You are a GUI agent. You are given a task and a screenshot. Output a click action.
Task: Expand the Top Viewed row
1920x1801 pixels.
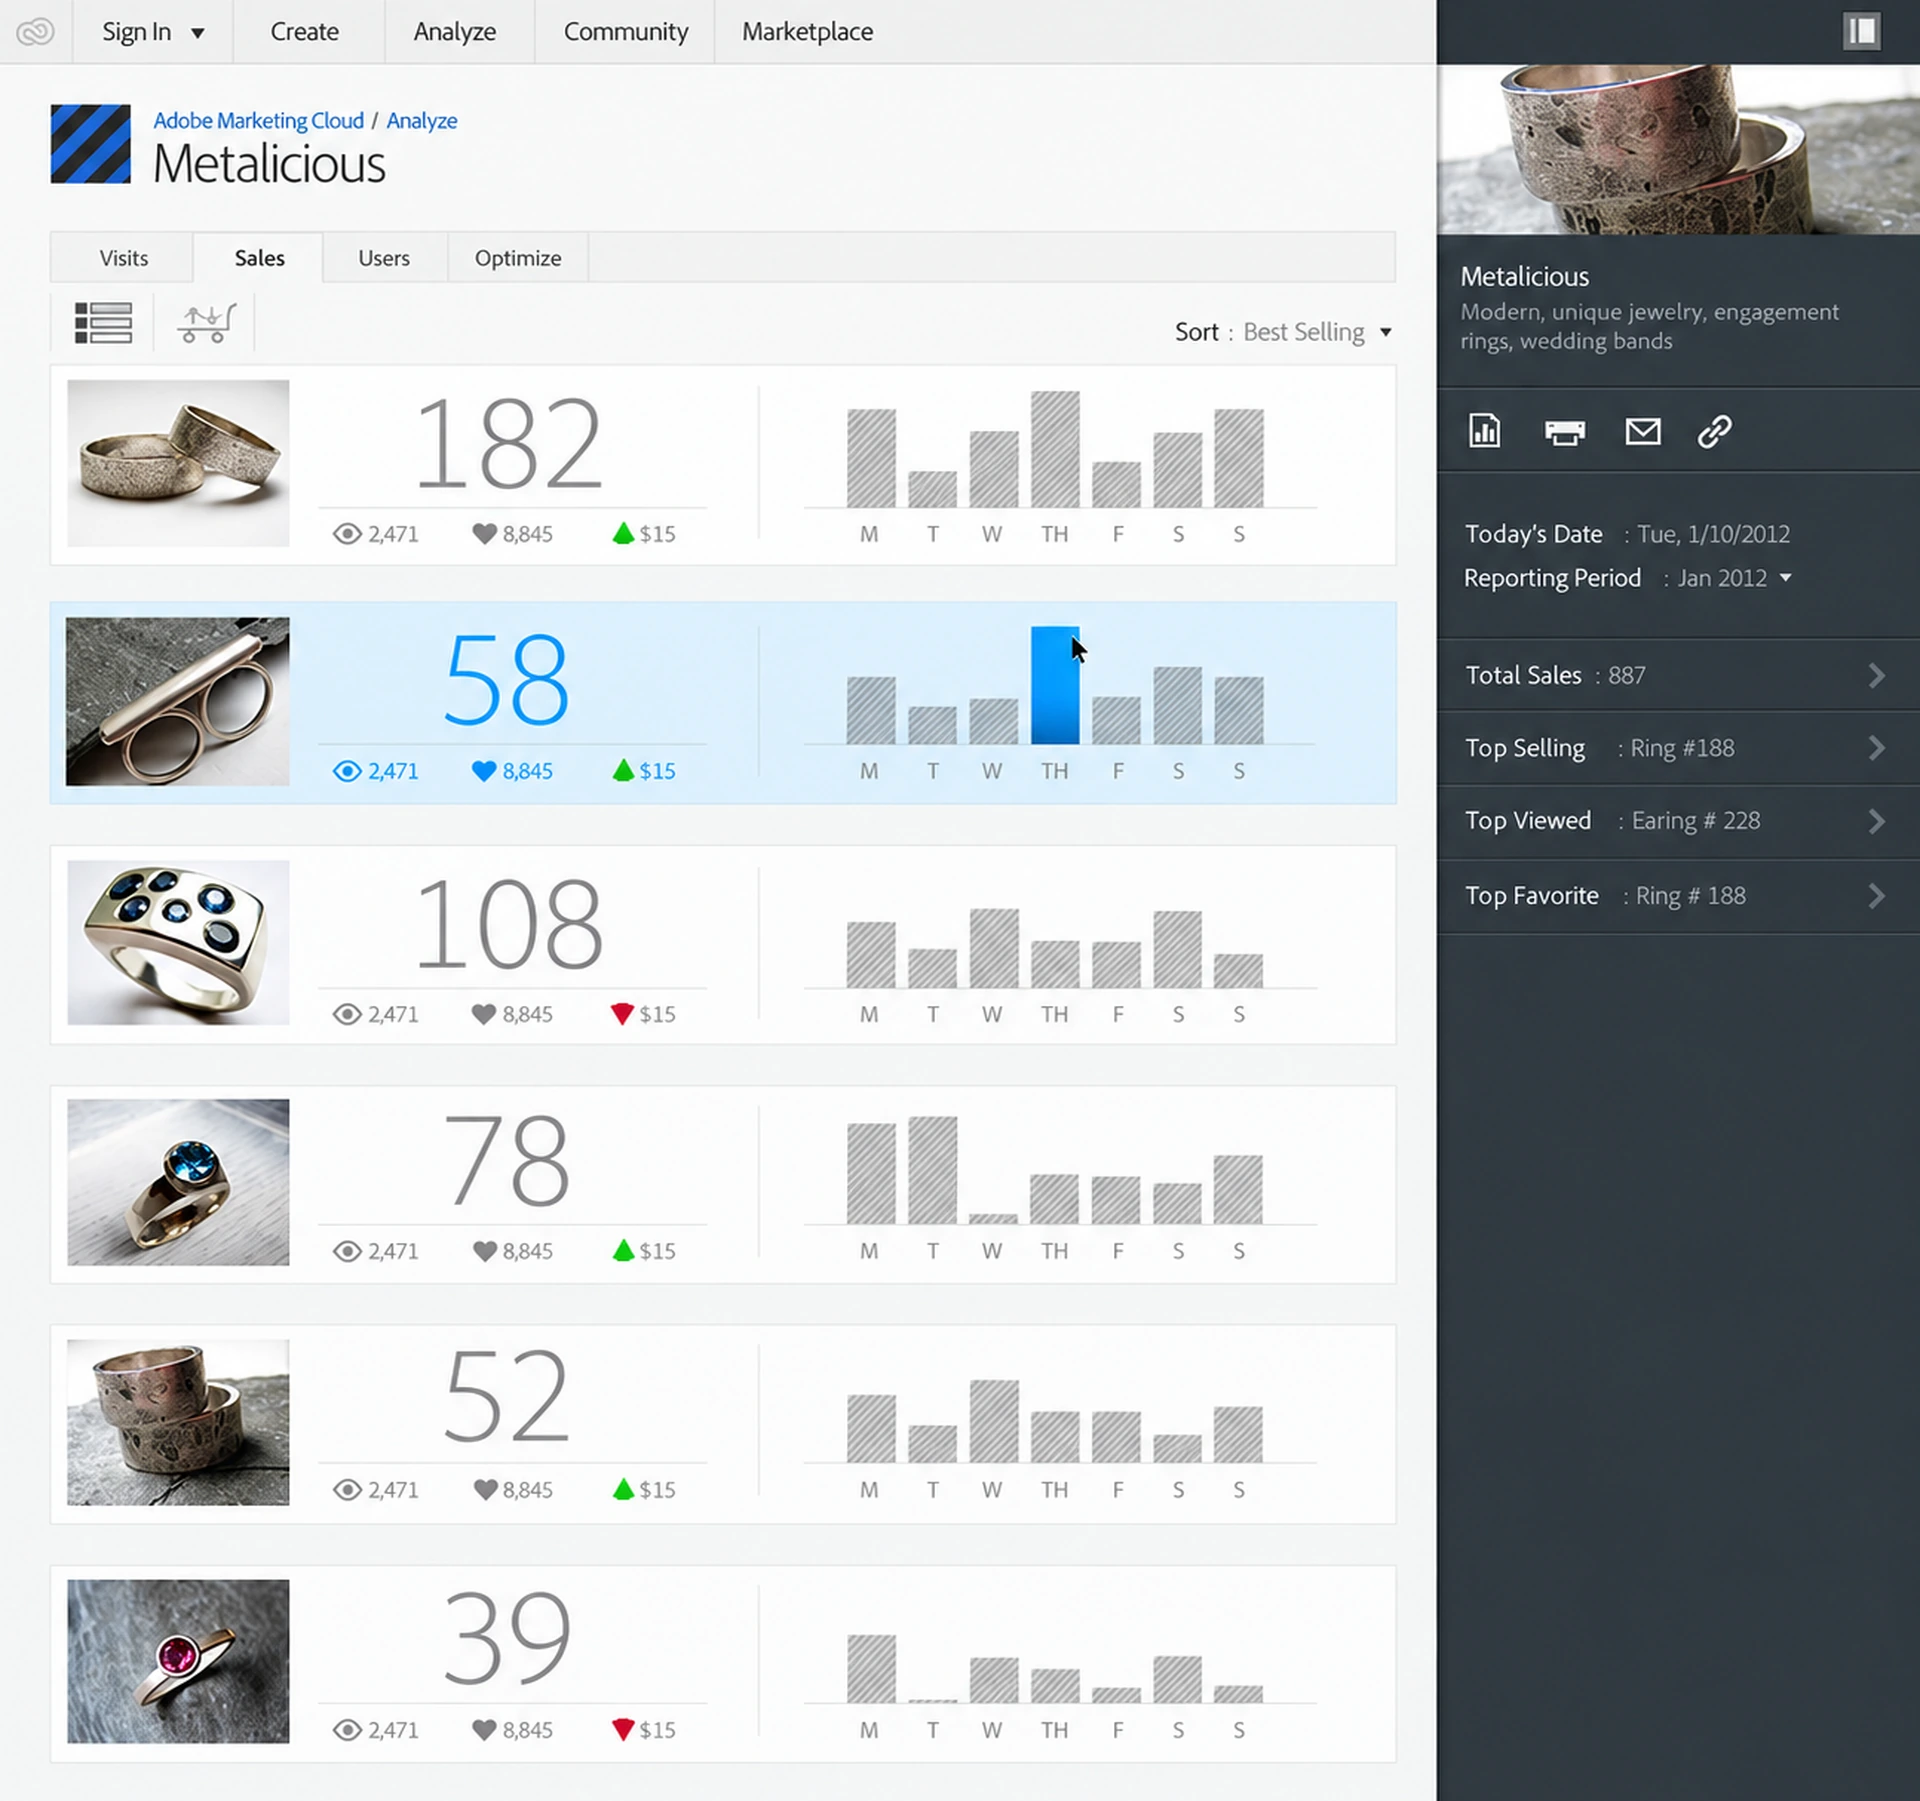1678,821
